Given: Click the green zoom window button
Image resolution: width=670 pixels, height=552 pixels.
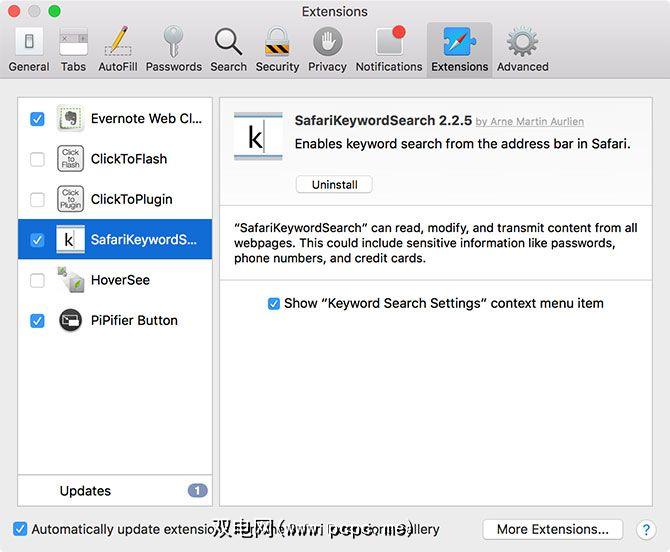Looking at the screenshot, I should [55, 11].
